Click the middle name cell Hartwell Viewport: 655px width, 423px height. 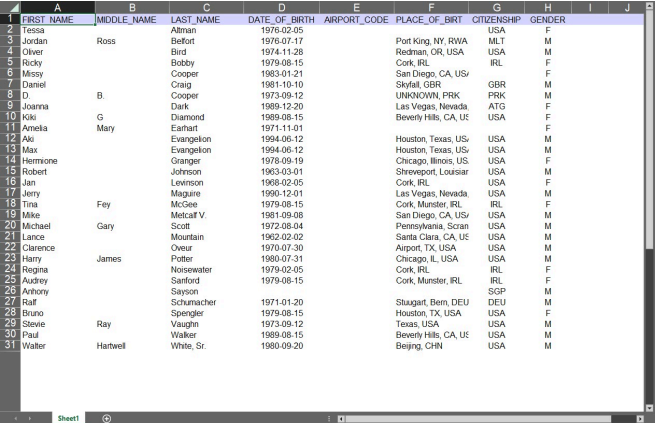[x=132, y=346]
